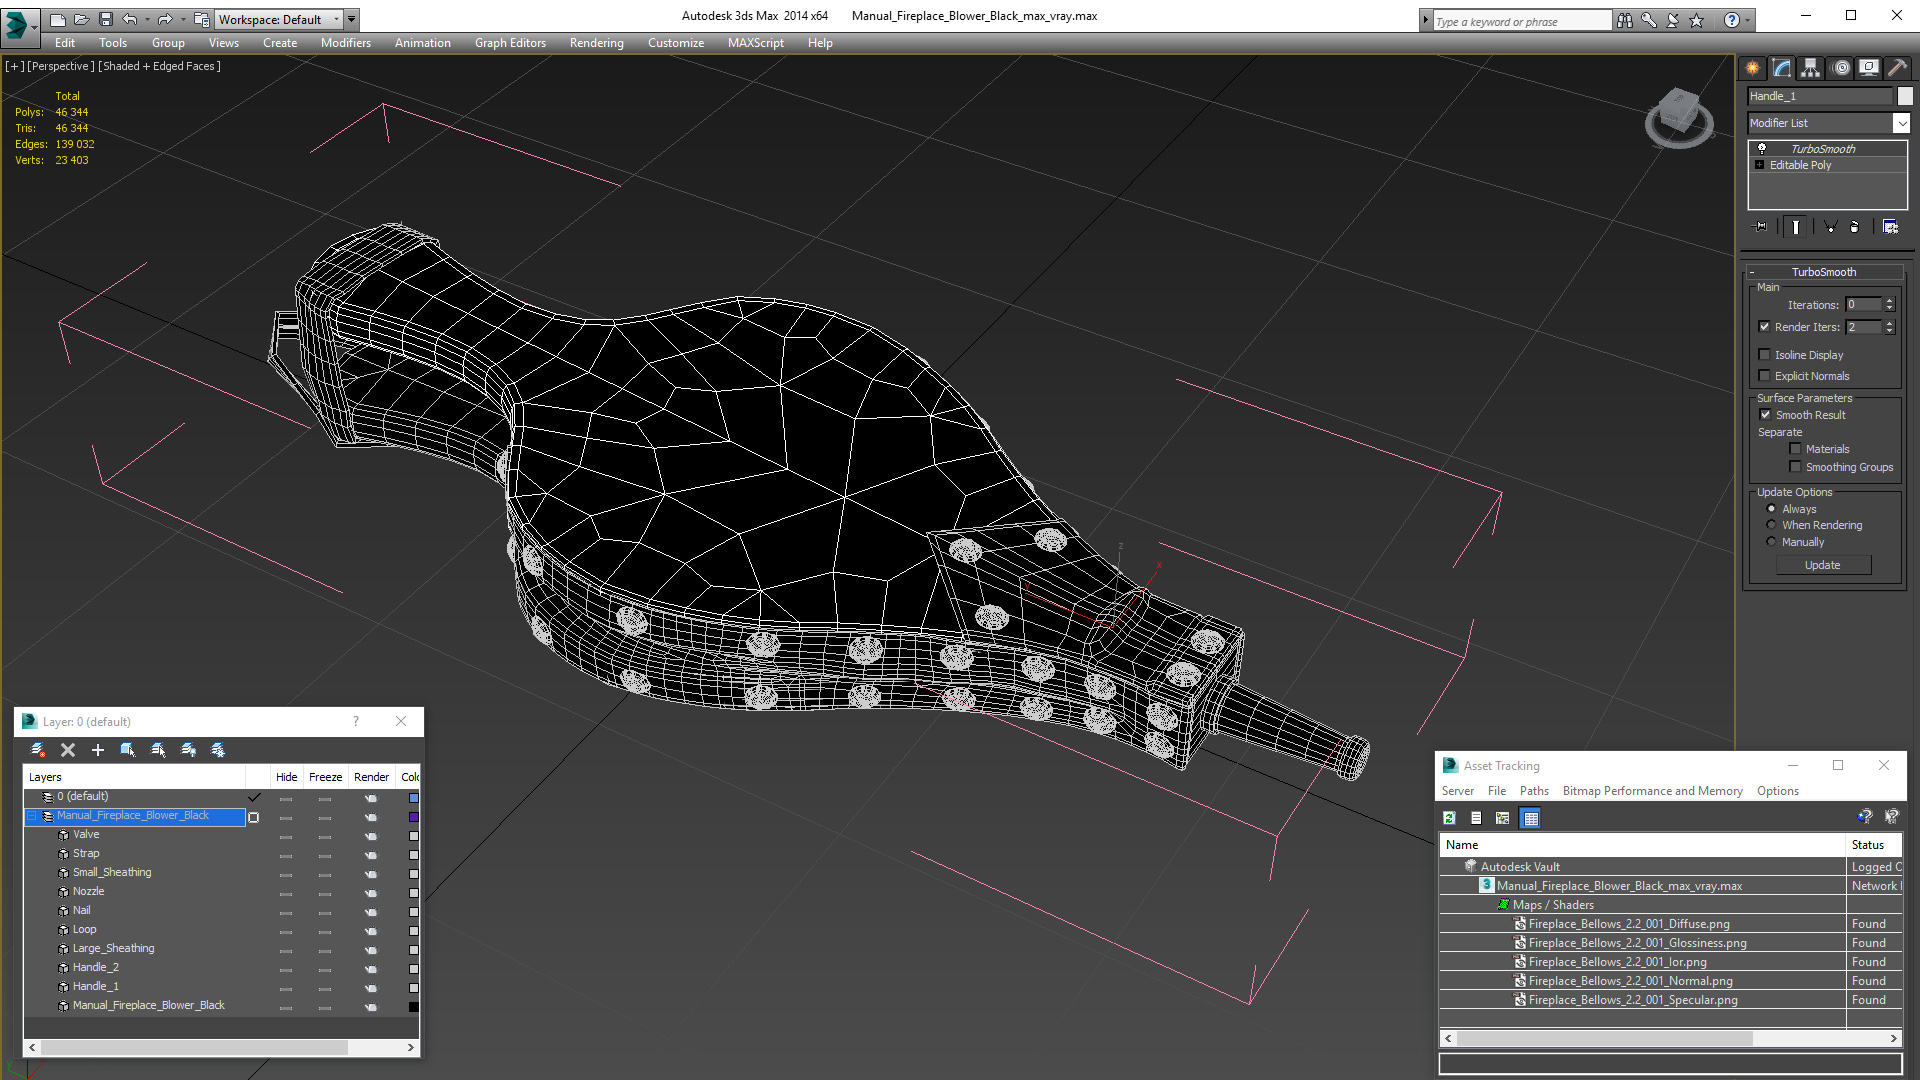Viewport: 1920px width, 1080px height.
Task: Click the Project Folder icon in the quick access toolbar
Action: 201,19
